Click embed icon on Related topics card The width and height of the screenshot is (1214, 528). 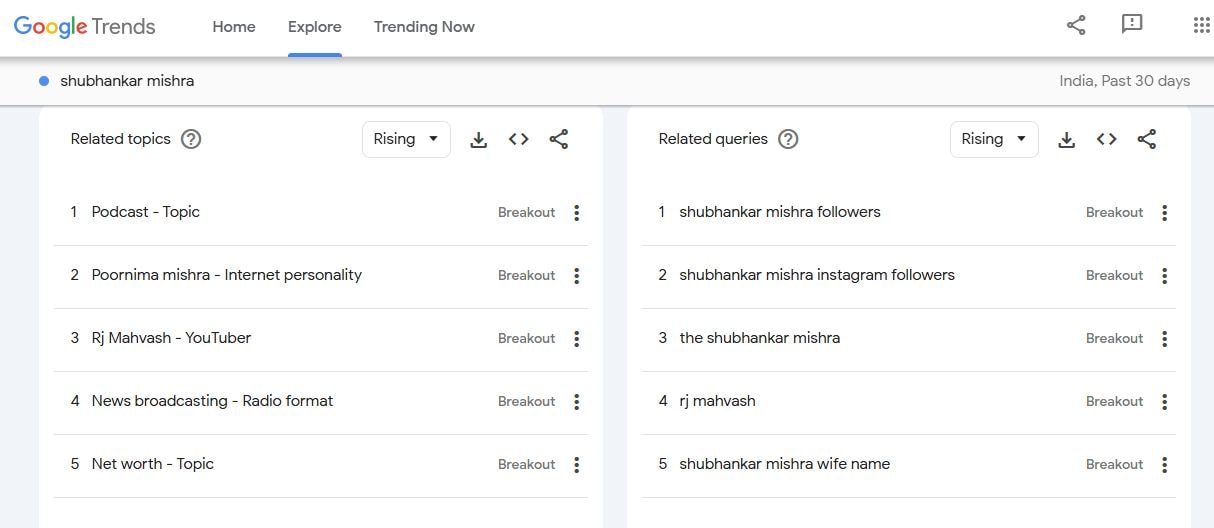pyautogui.click(x=518, y=140)
